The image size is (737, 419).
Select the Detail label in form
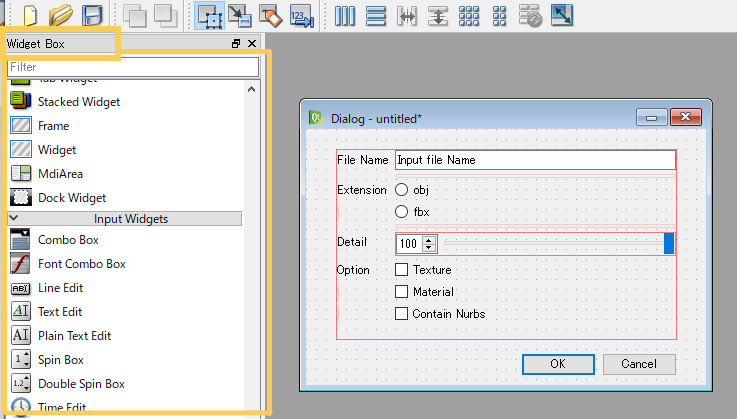352,242
